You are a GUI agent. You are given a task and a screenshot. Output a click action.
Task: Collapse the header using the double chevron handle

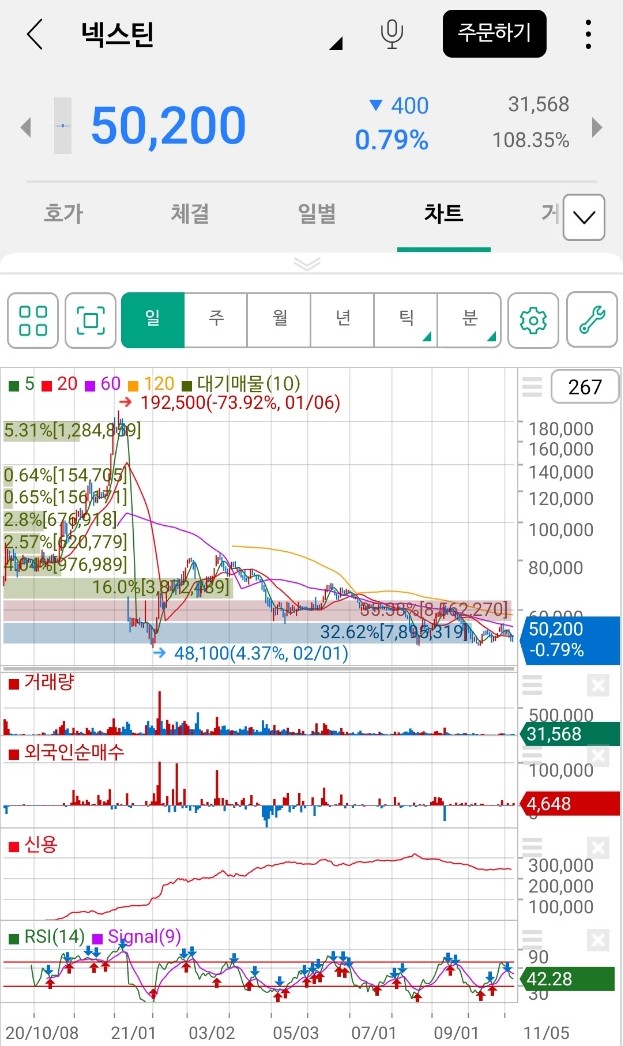point(307,264)
